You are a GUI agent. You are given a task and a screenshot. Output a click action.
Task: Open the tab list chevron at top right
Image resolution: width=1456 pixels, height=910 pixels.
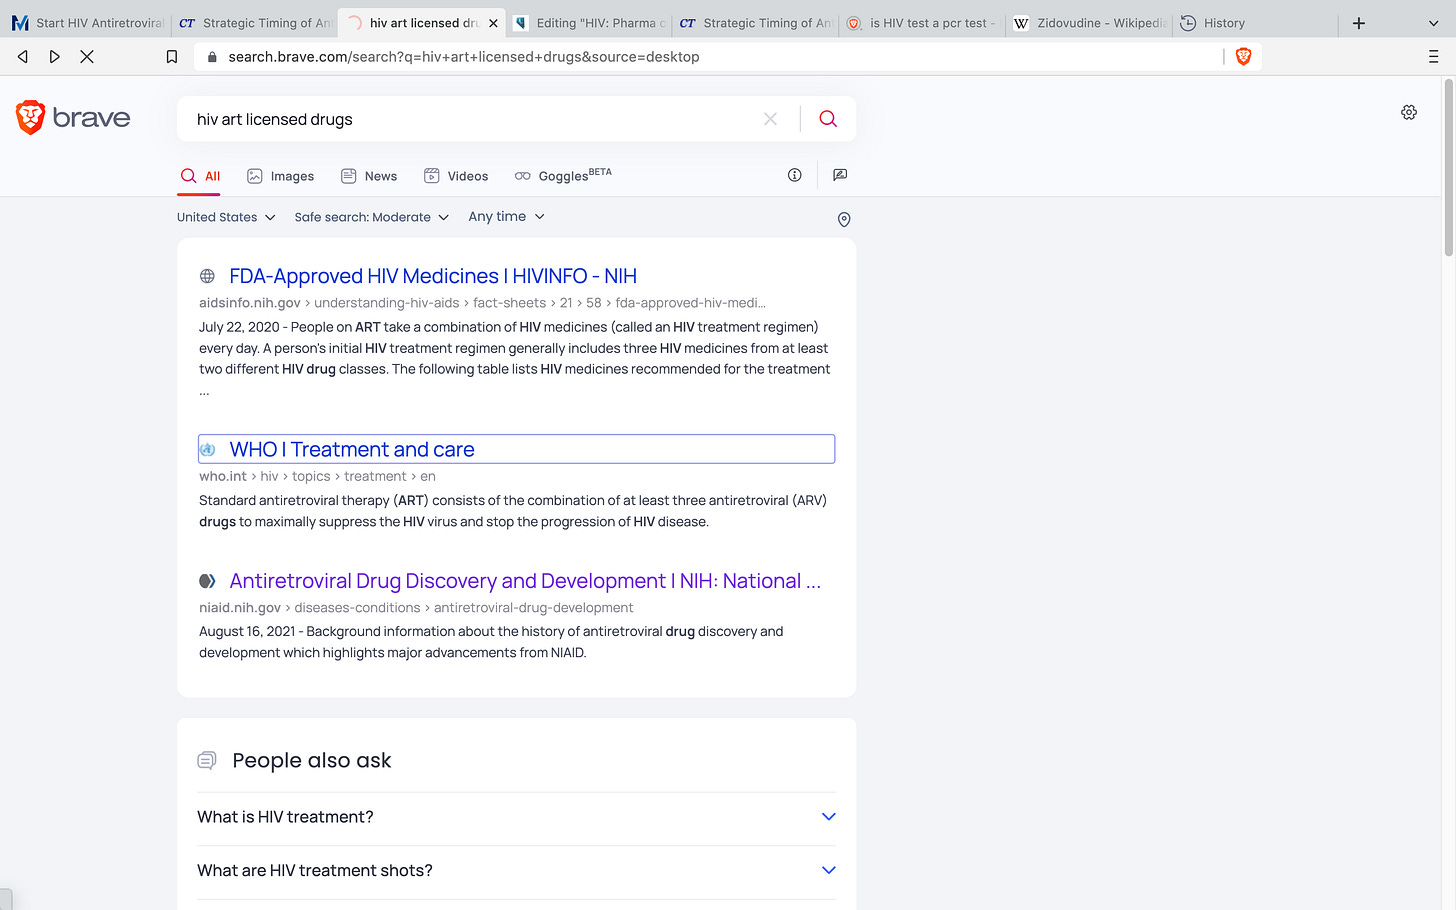(1433, 23)
